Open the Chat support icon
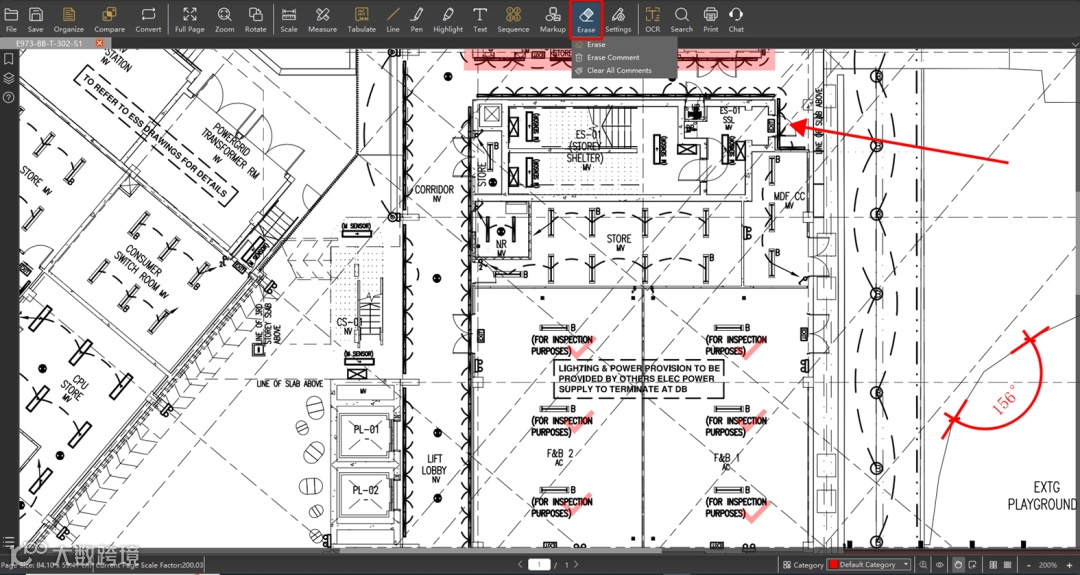 point(736,19)
